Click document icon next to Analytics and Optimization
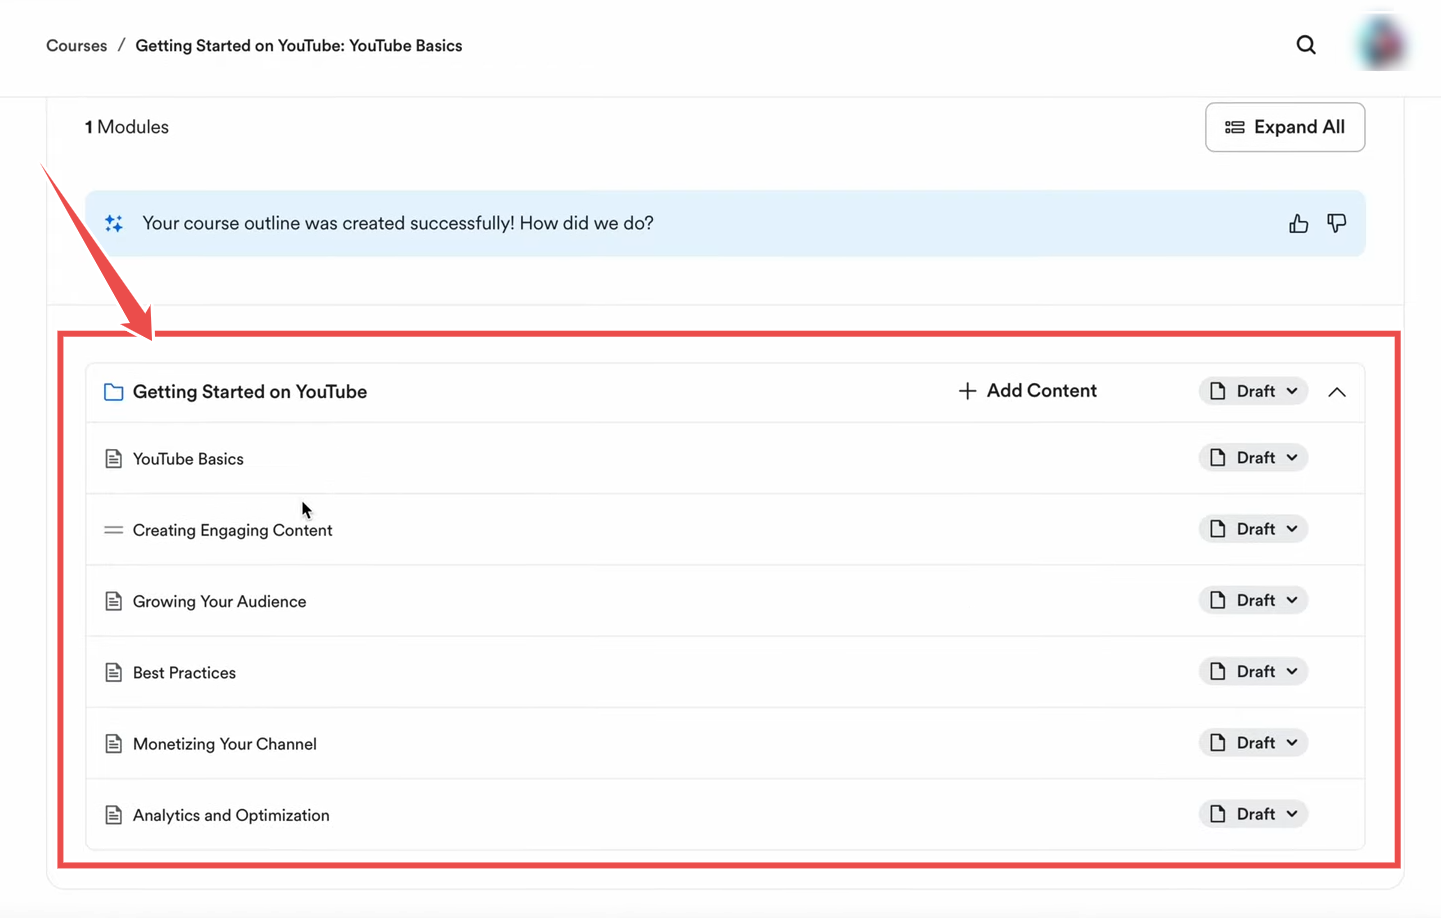Image resolution: width=1441 pixels, height=918 pixels. (x=114, y=815)
